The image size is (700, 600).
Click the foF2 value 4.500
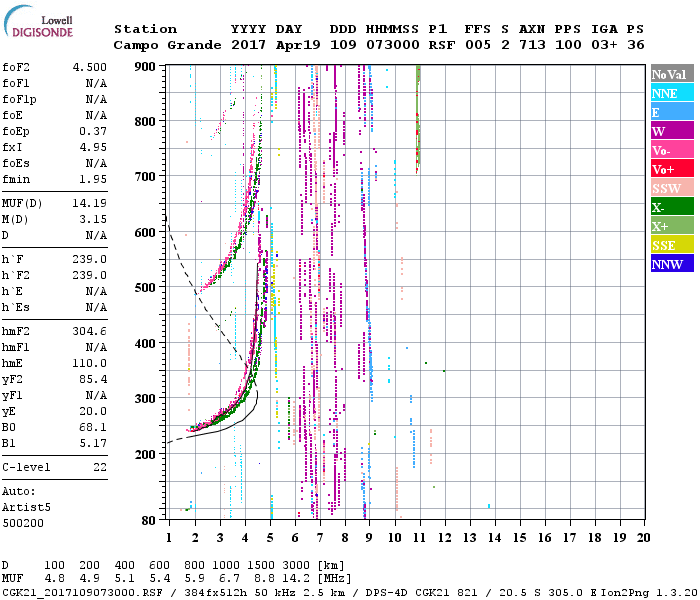click(x=90, y=67)
